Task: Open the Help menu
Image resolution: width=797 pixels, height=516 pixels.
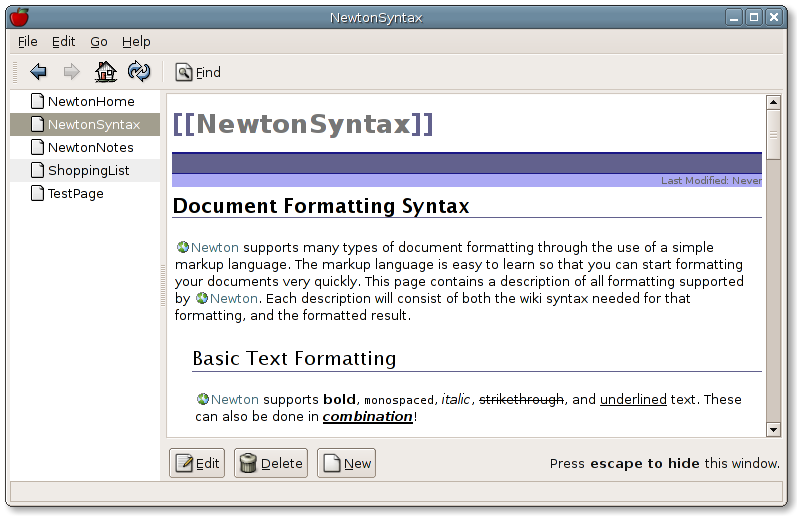Action: (x=136, y=42)
